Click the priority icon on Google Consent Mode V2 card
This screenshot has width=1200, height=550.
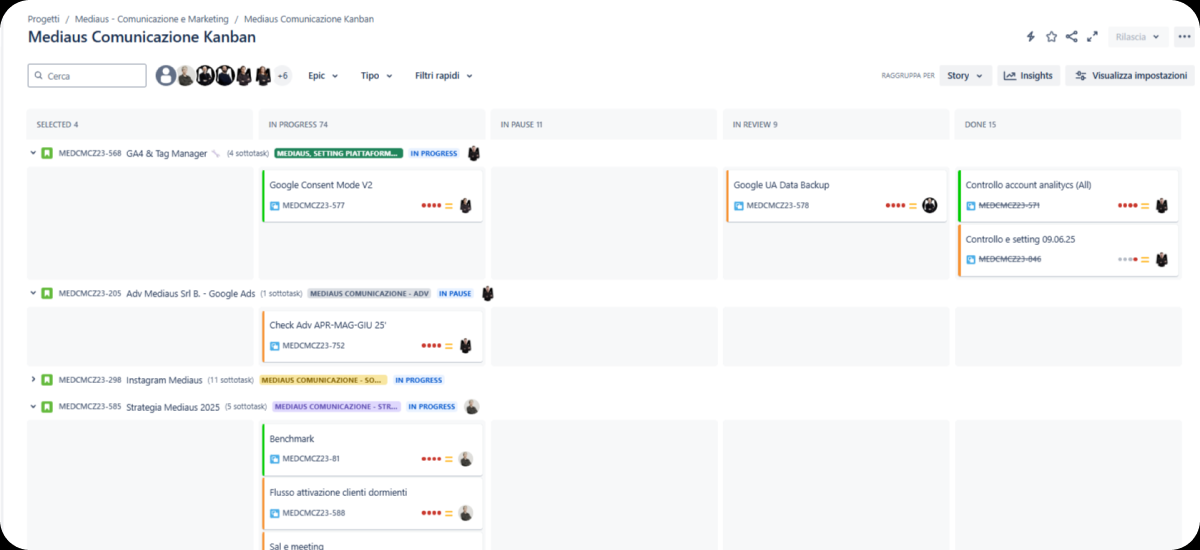click(449, 206)
